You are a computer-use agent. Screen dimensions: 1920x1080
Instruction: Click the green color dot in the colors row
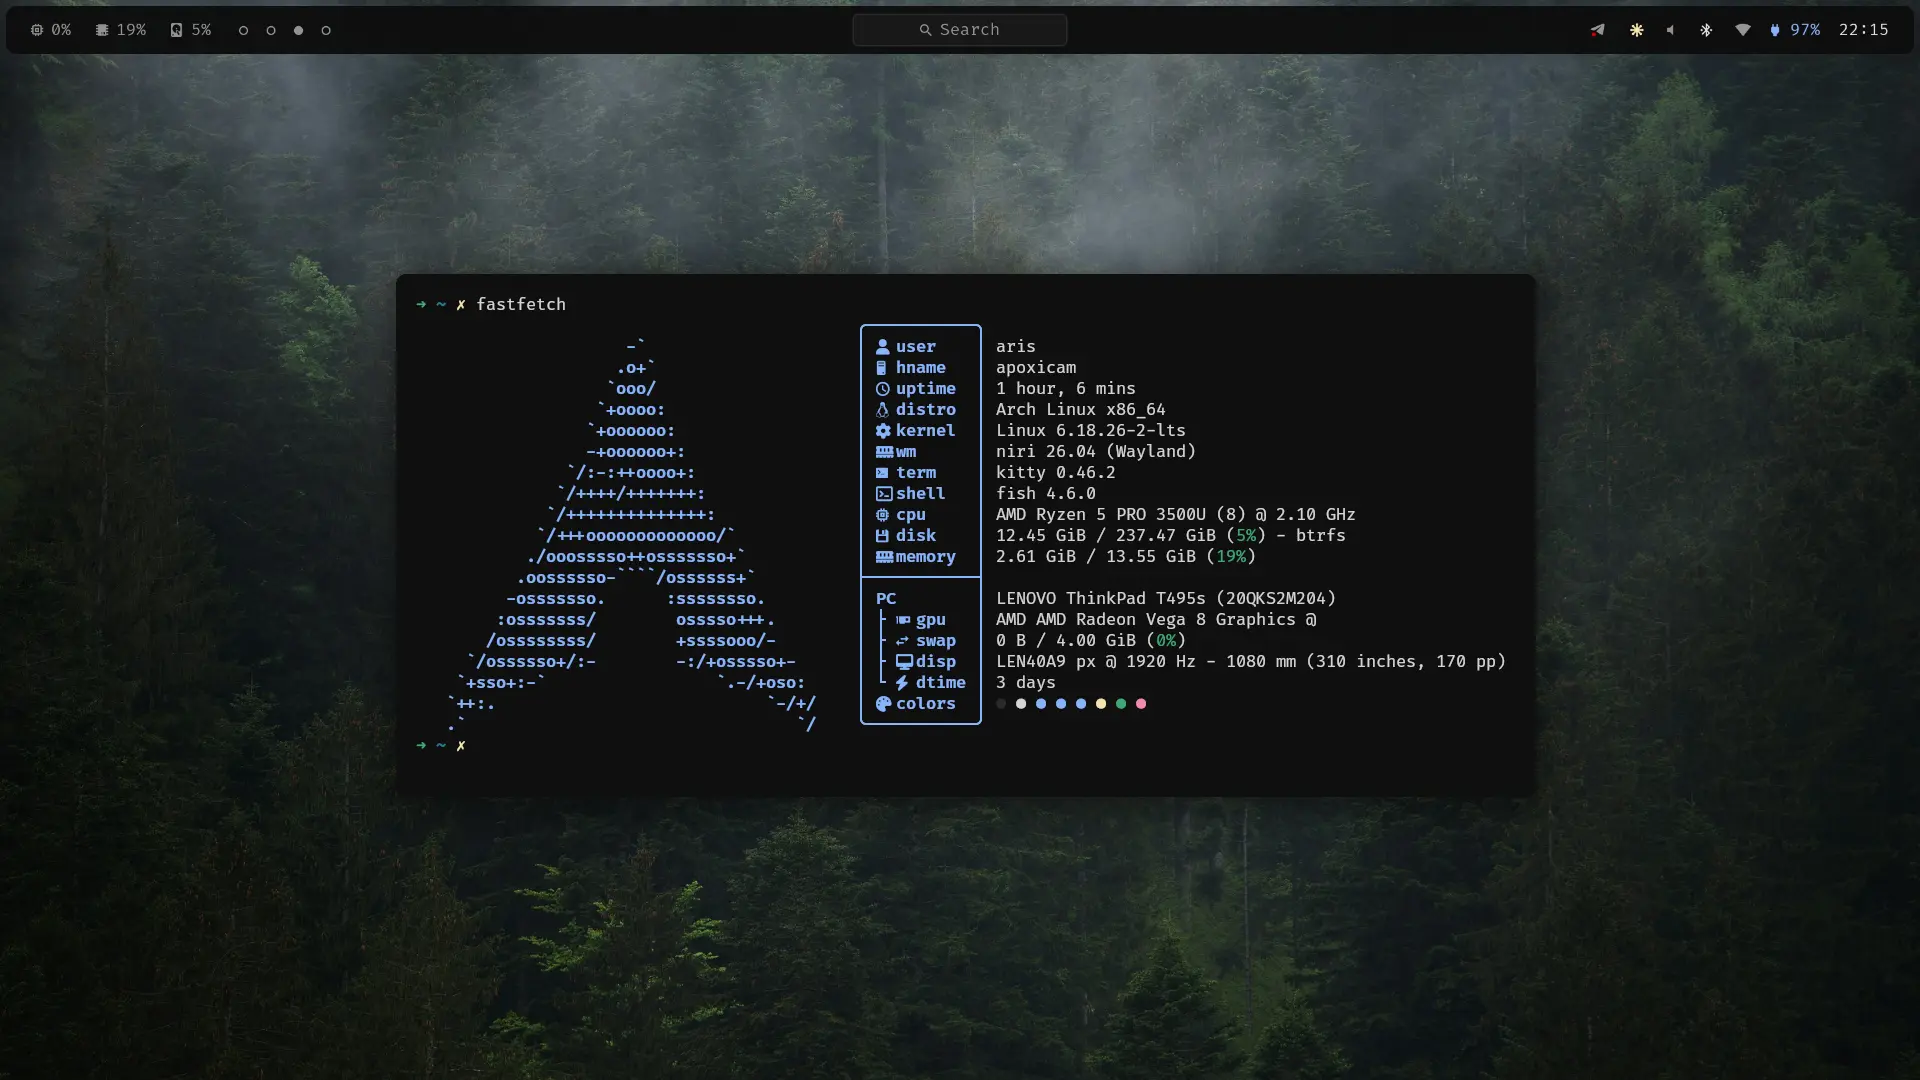[x=1121, y=704]
